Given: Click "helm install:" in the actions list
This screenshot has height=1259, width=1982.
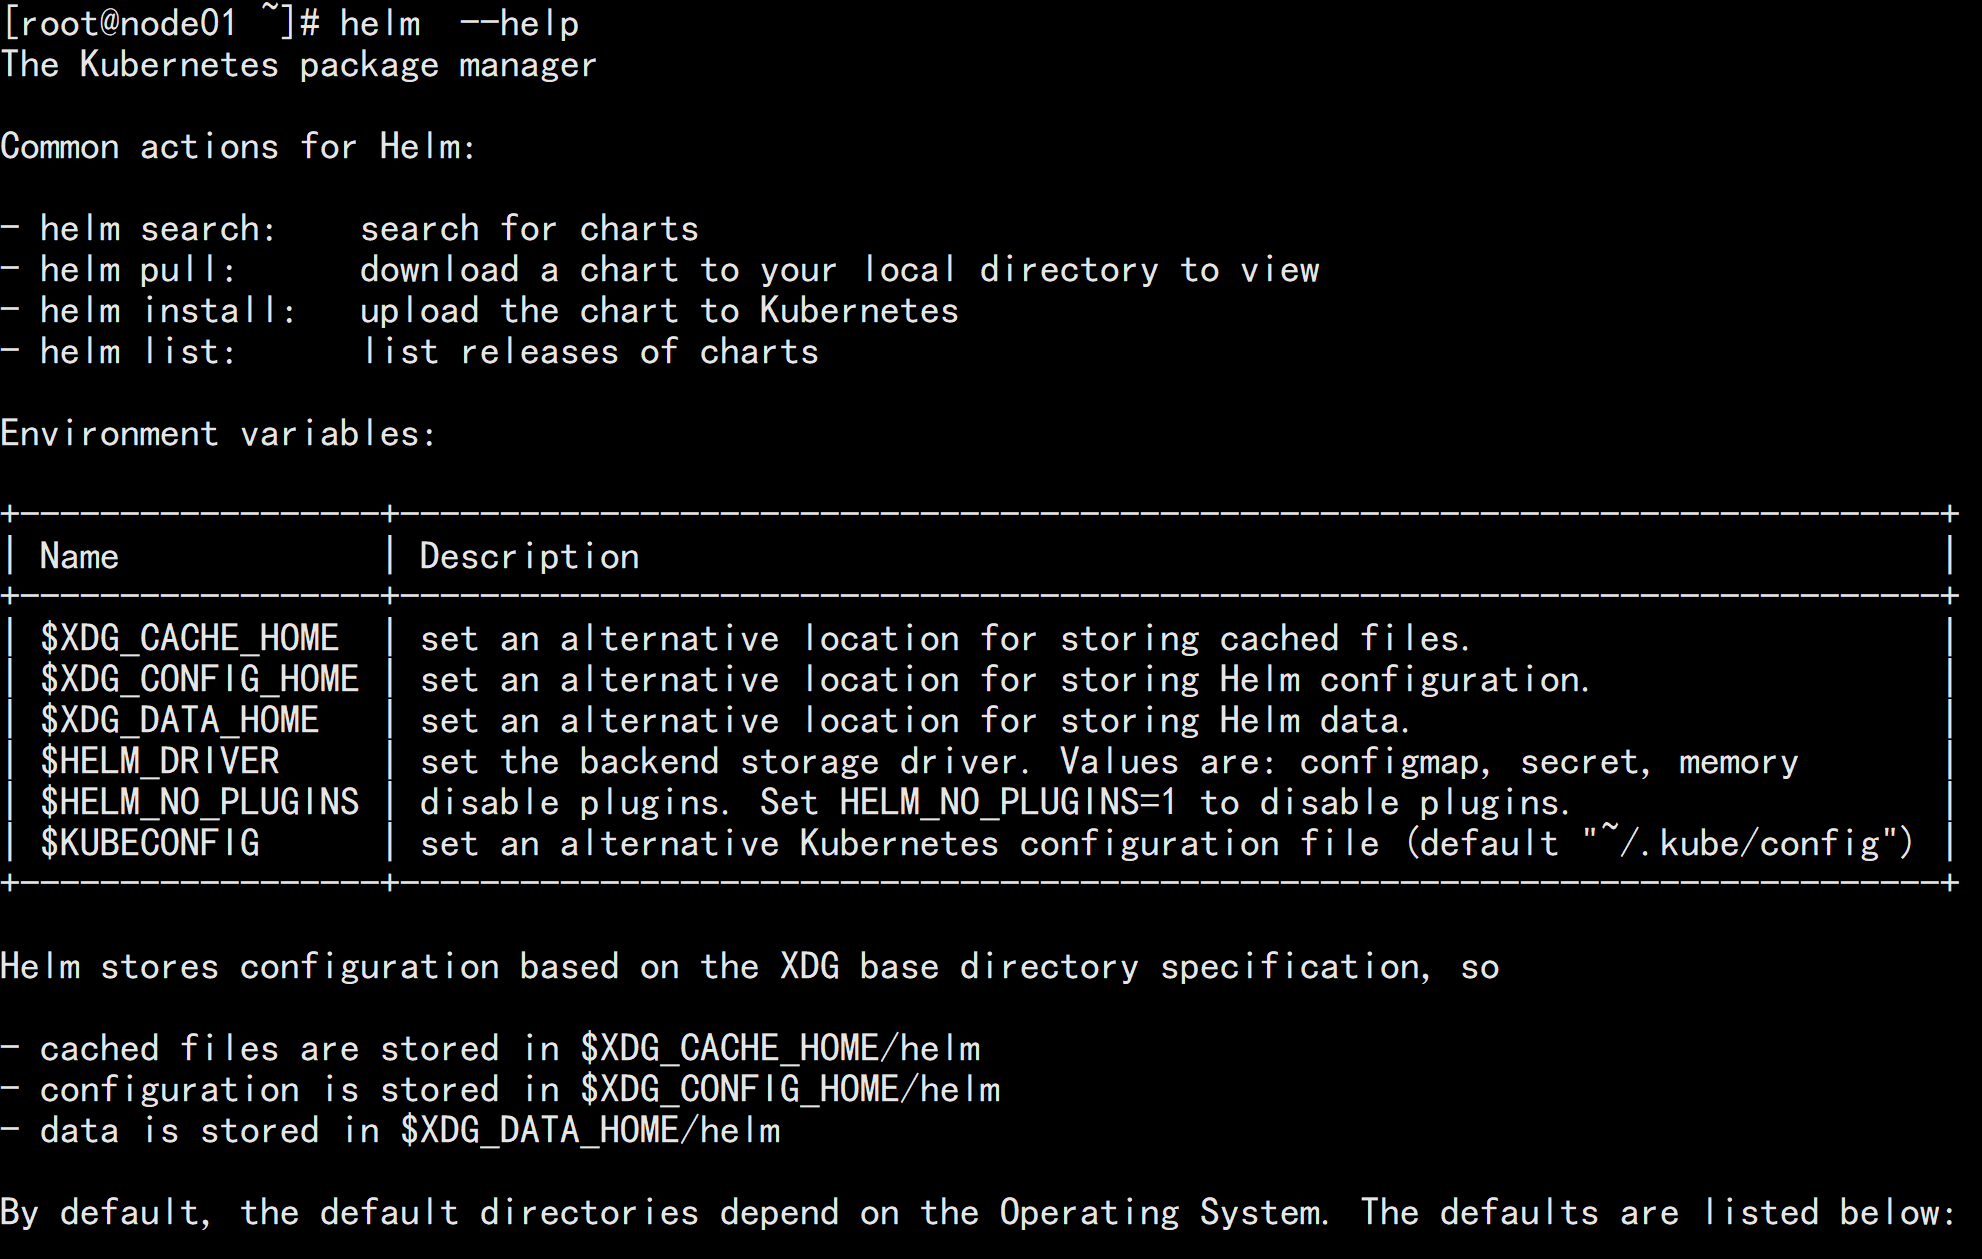Looking at the screenshot, I should click(168, 311).
